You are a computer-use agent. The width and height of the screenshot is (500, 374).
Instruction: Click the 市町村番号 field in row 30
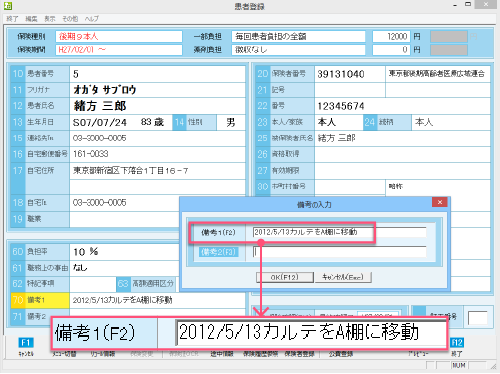point(350,187)
